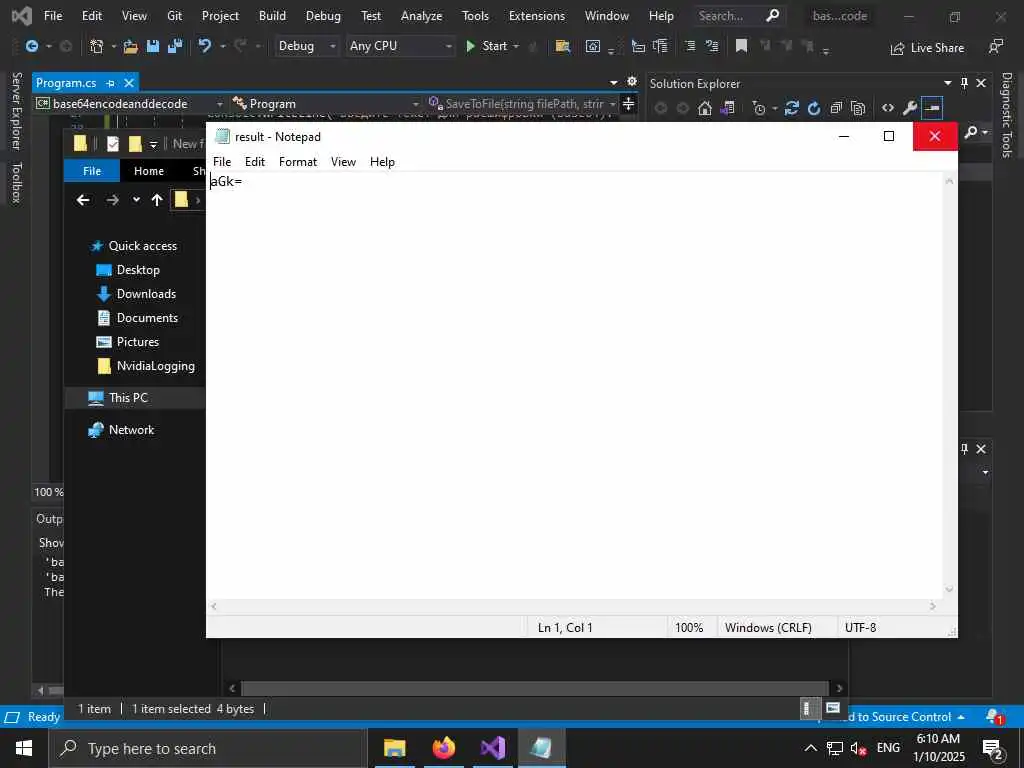Select Network in navigation pane
Viewport: 1024px width, 768px height.
pyautogui.click(x=131, y=430)
